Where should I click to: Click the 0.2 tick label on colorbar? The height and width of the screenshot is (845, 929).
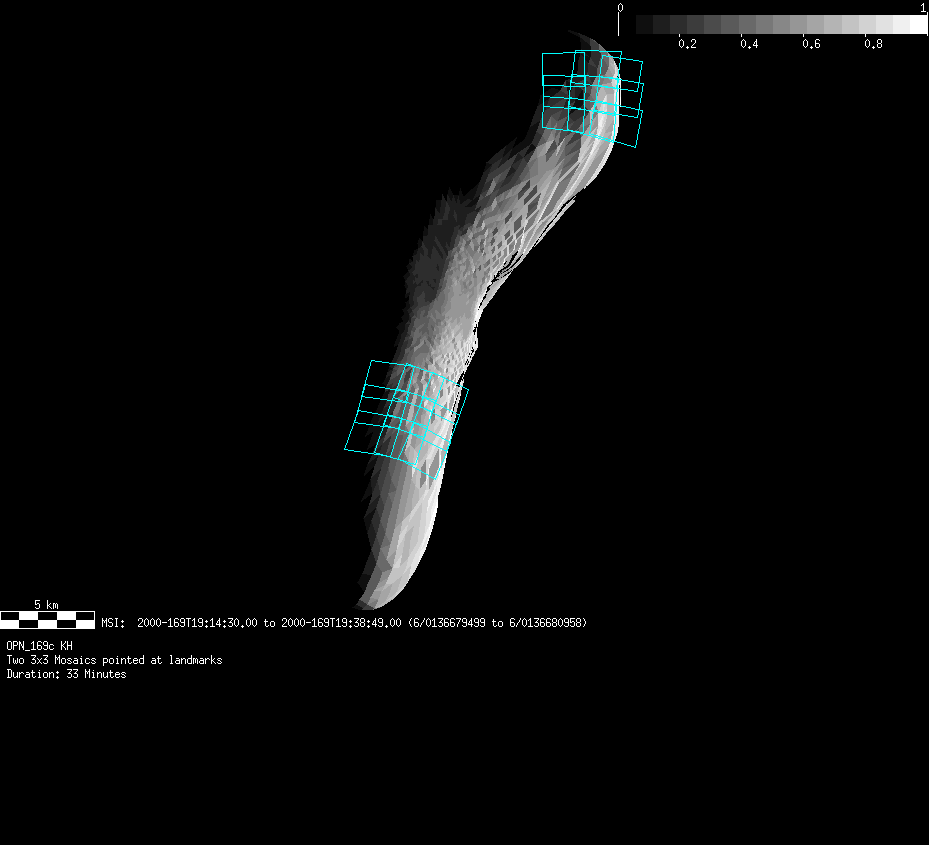[x=687, y=44]
